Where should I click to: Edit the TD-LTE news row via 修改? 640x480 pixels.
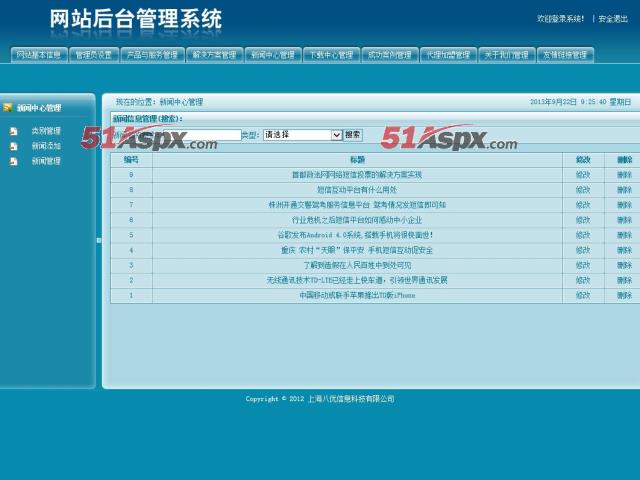(x=583, y=280)
